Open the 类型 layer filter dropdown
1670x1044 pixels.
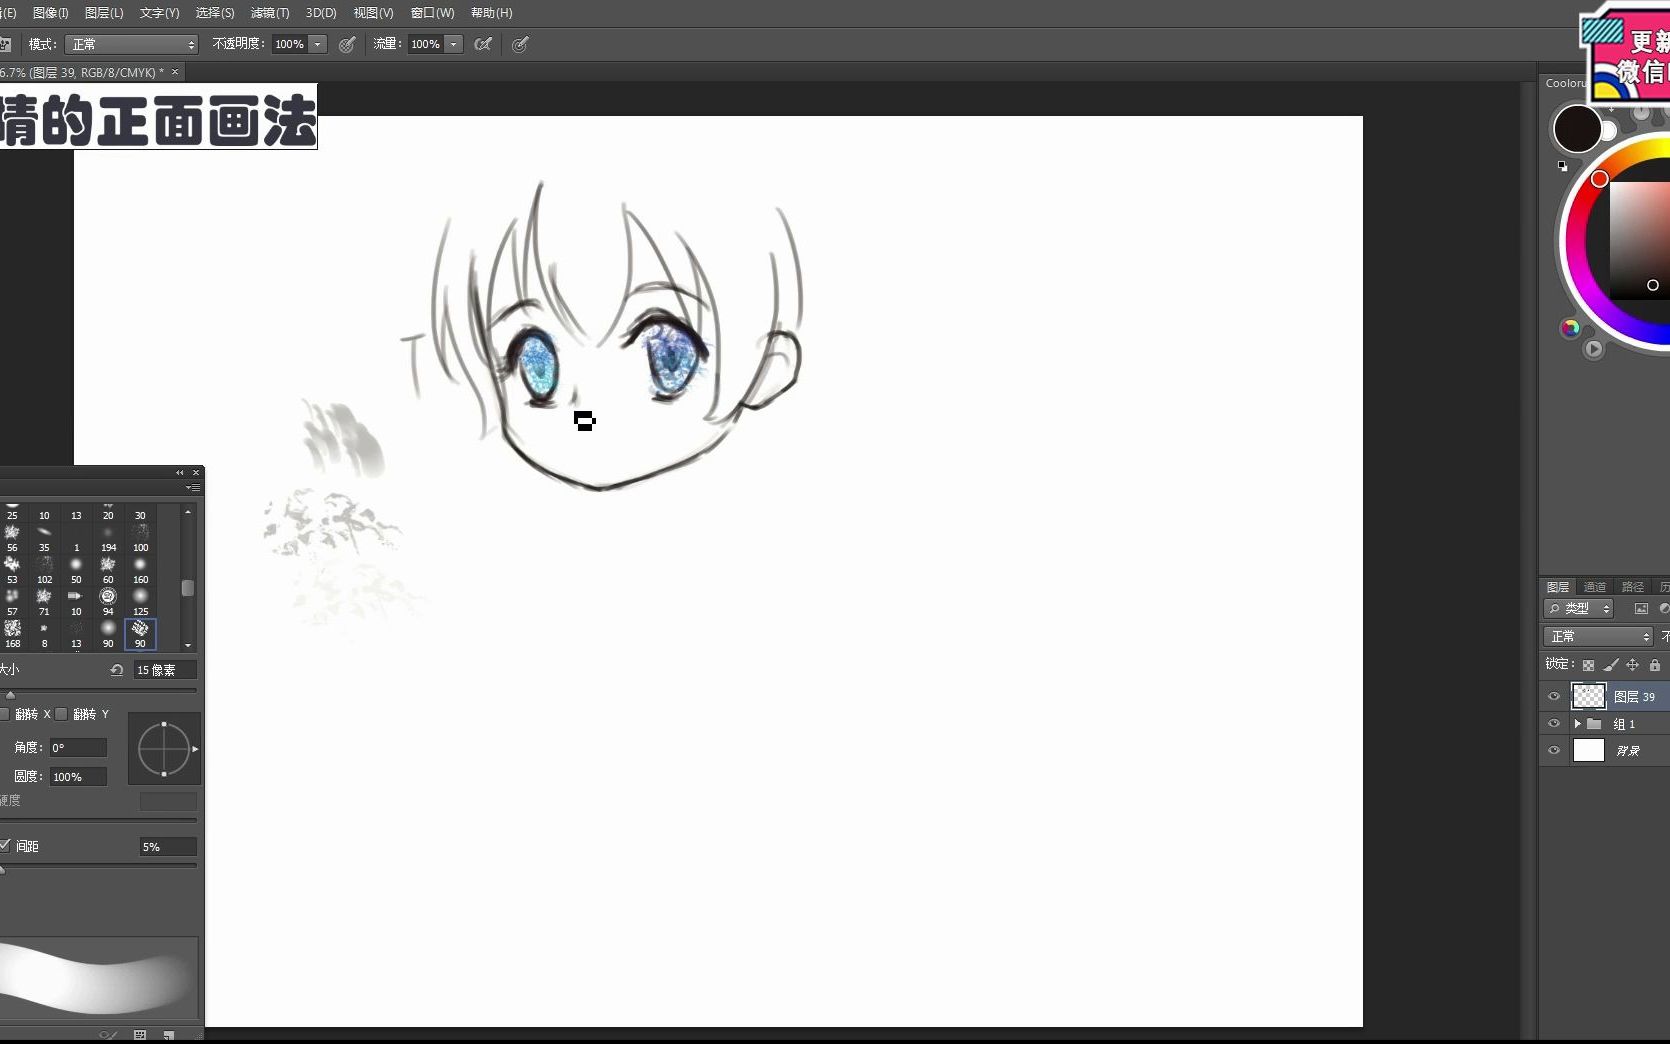coord(1579,608)
